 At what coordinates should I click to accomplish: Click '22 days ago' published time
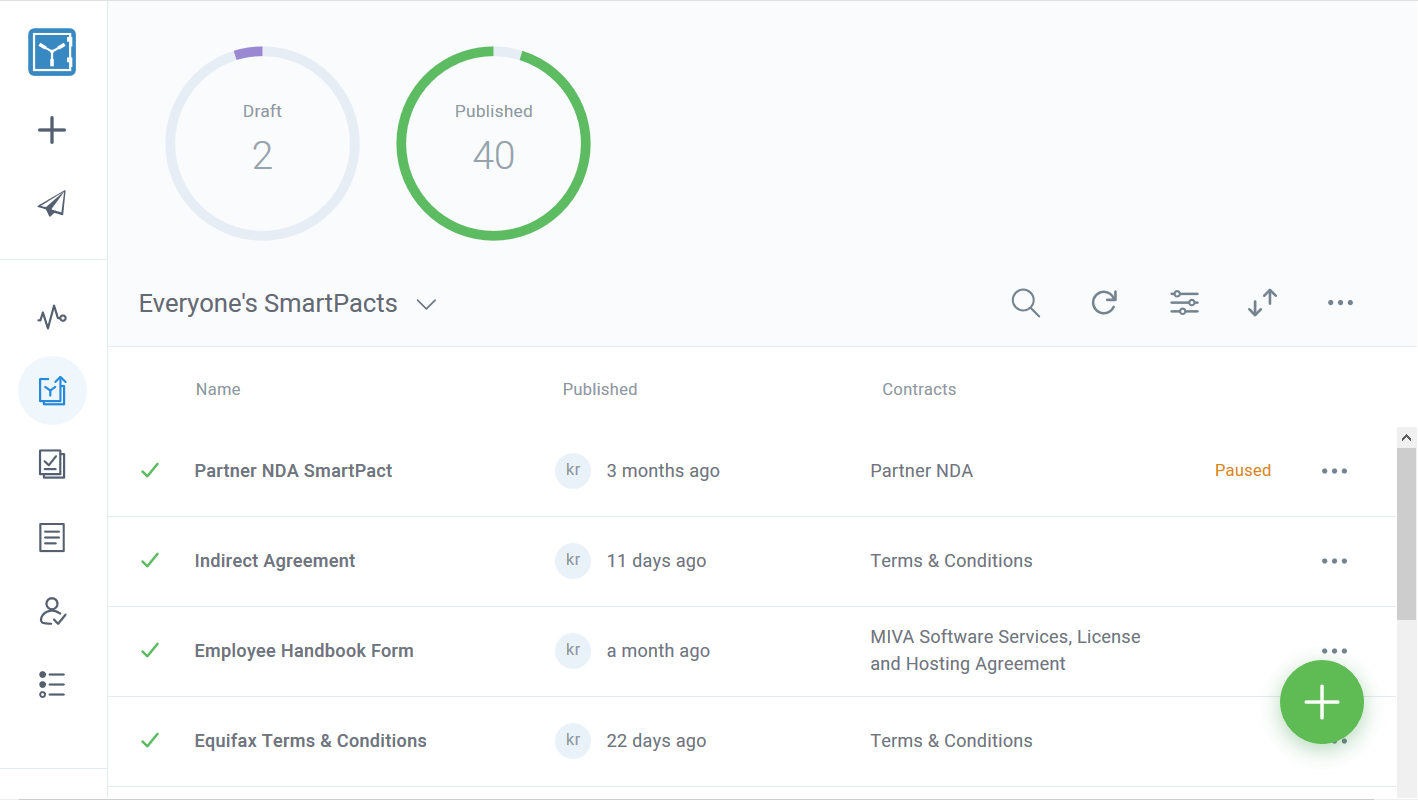point(656,741)
